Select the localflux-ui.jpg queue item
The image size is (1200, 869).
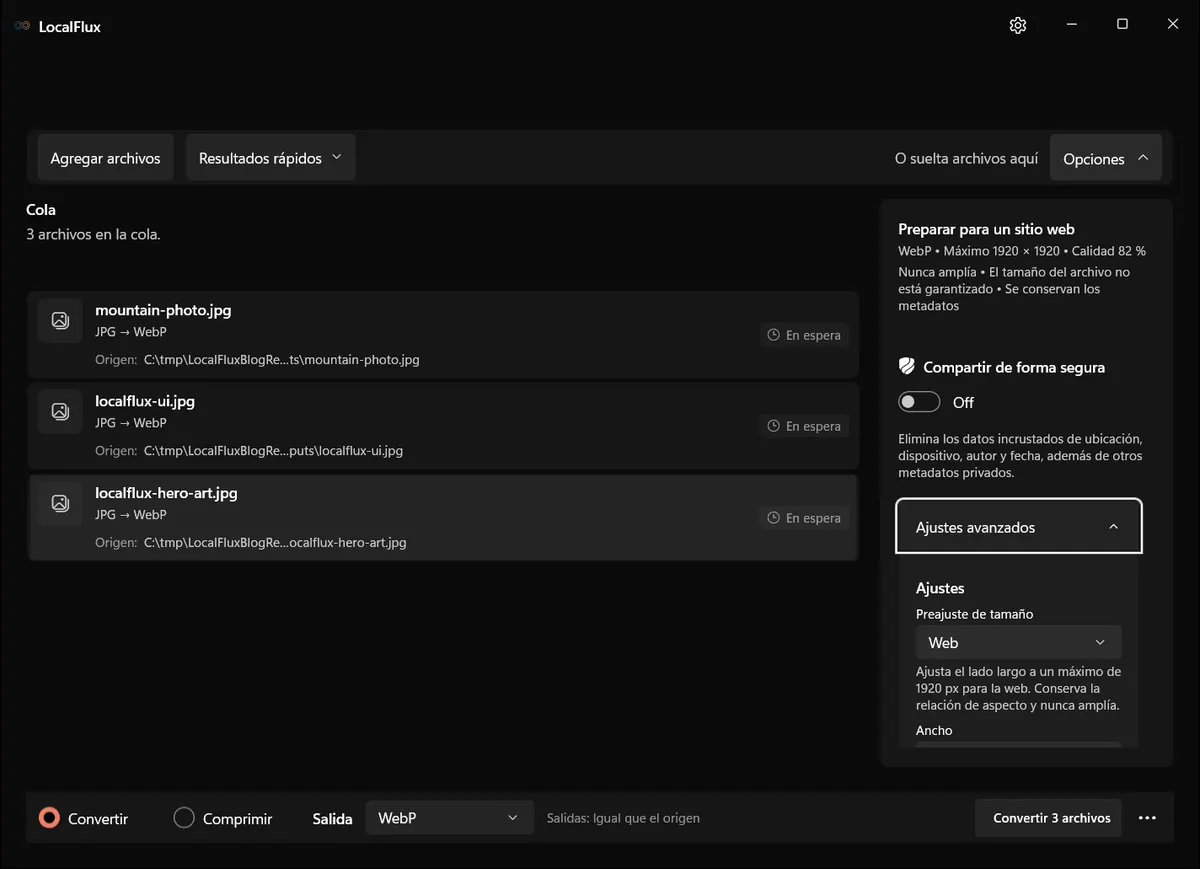click(x=443, y=426)
